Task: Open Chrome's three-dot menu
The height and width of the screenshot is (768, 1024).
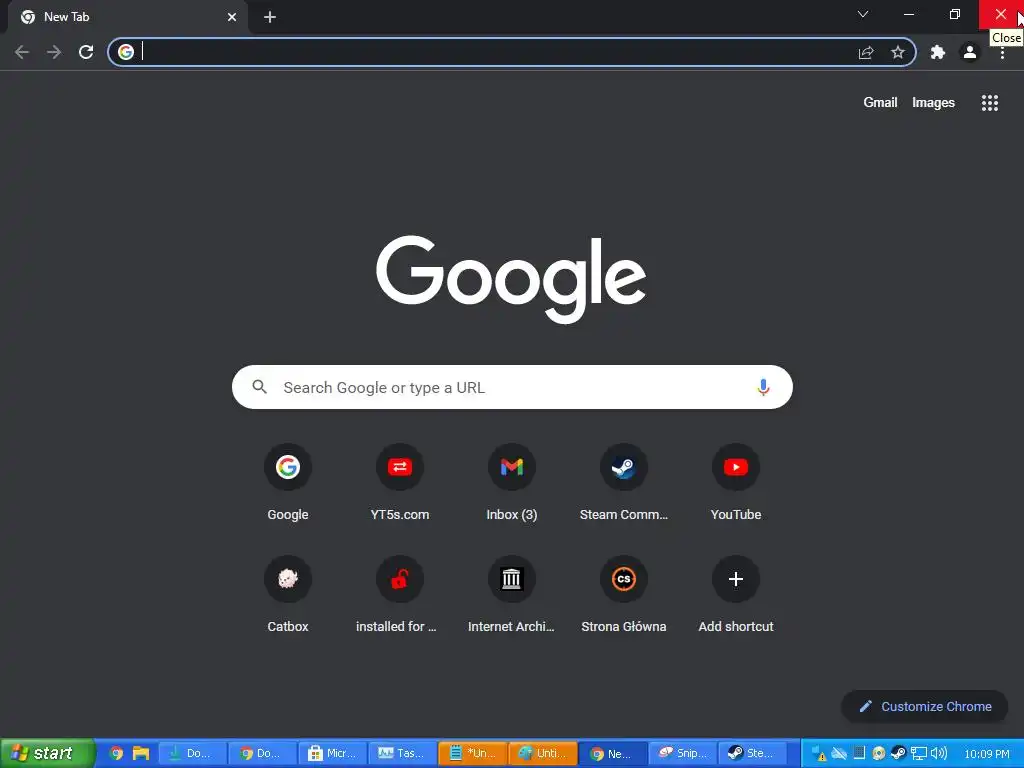Action: [x=1002, y=52]
